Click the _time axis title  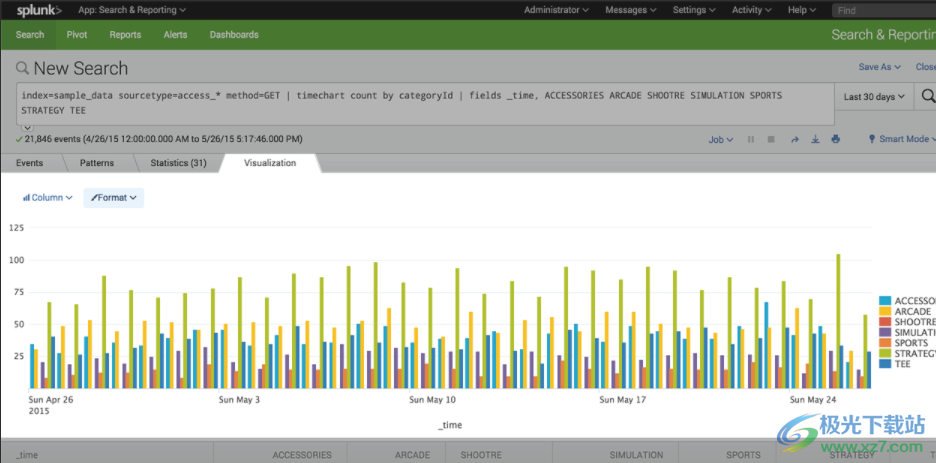449,425
